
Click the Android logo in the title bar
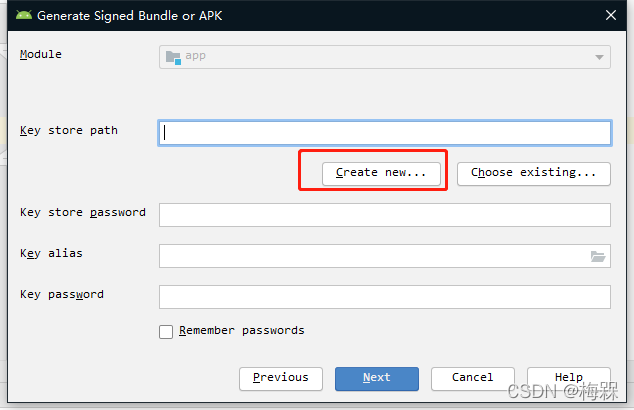pyautogui.click(x=23, y=15)
